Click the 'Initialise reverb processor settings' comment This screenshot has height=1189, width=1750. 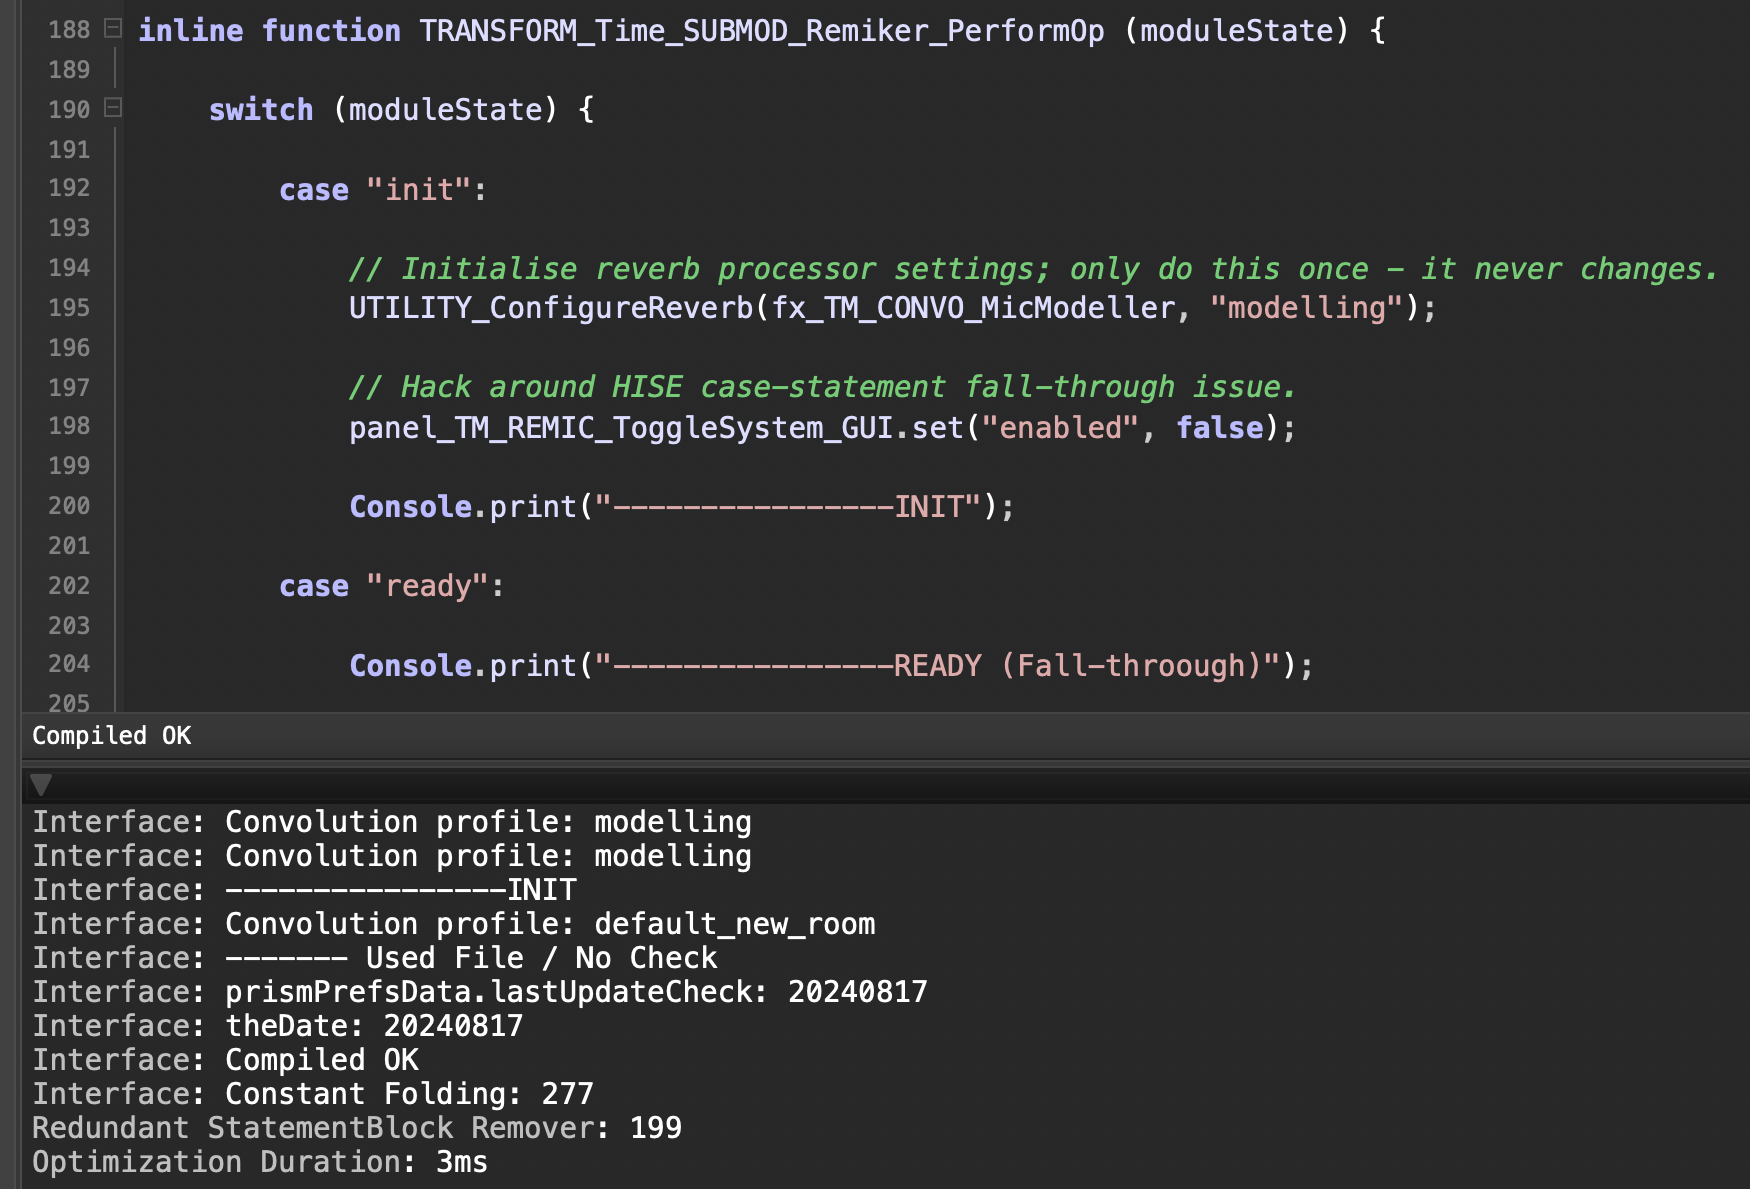[x=1033, y=269]
